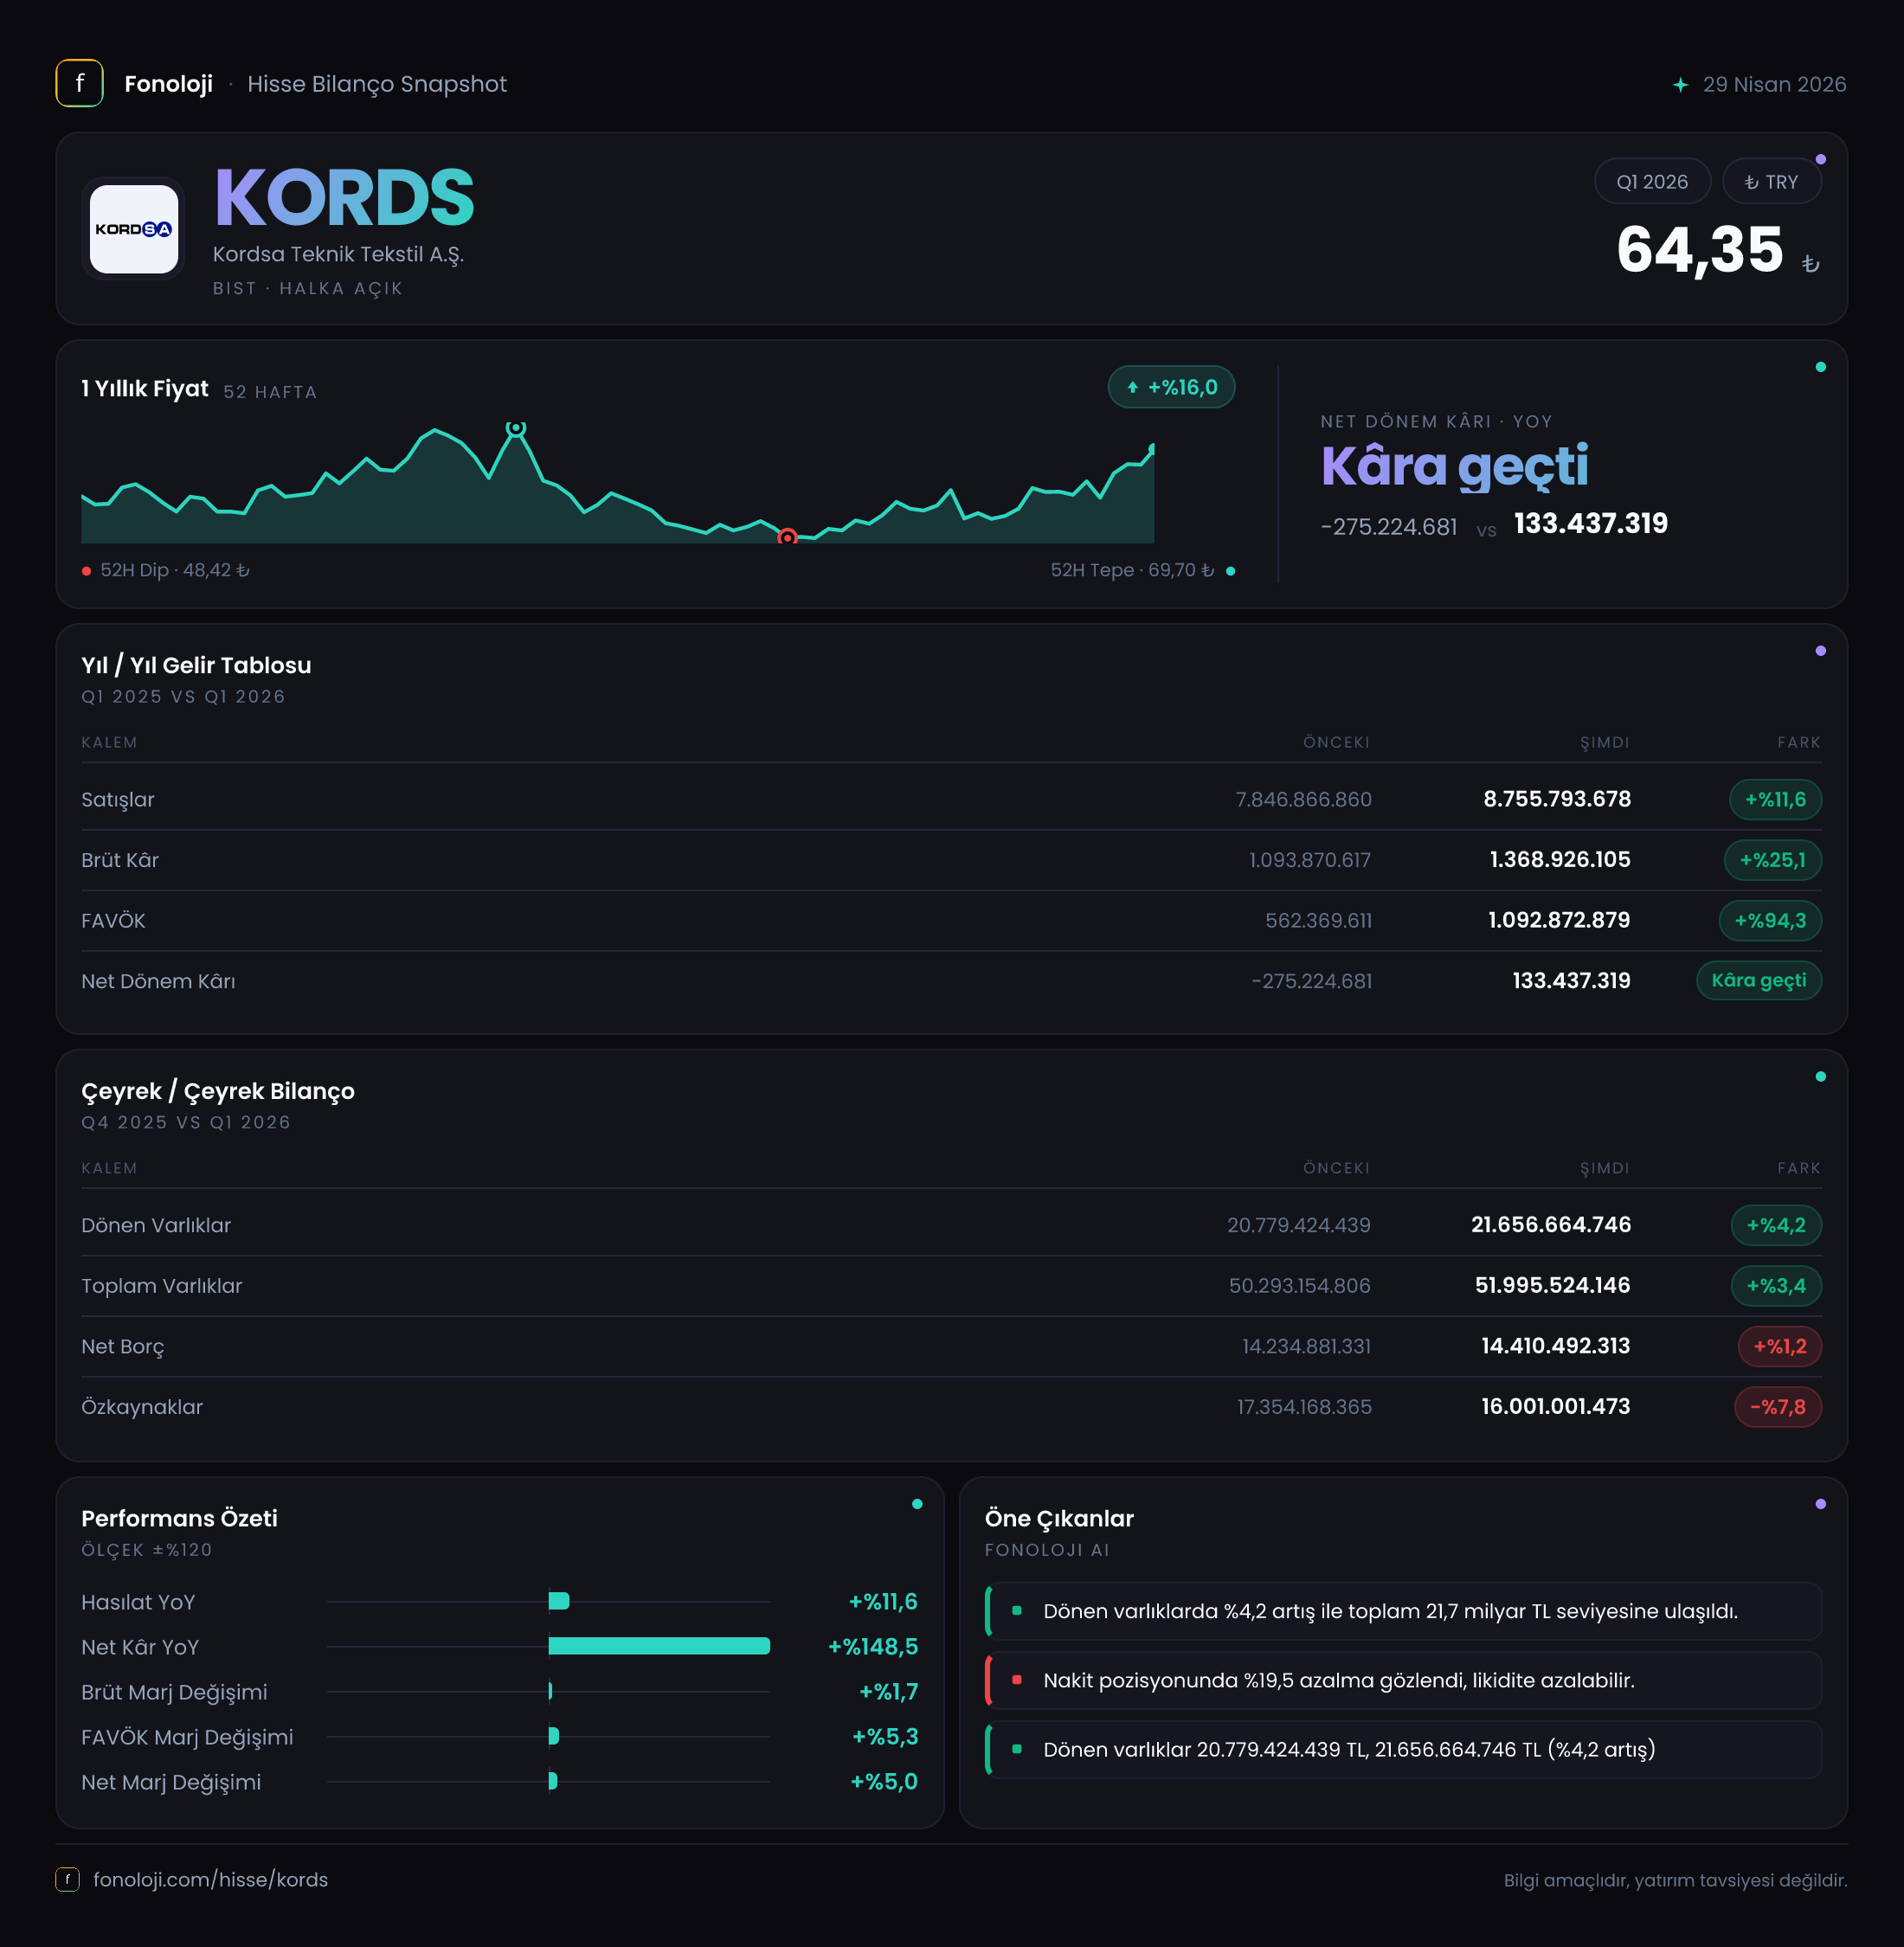Click the stock price 64,35
The height and width of the screenshot is (1947, 1904).
point(1700,249)
